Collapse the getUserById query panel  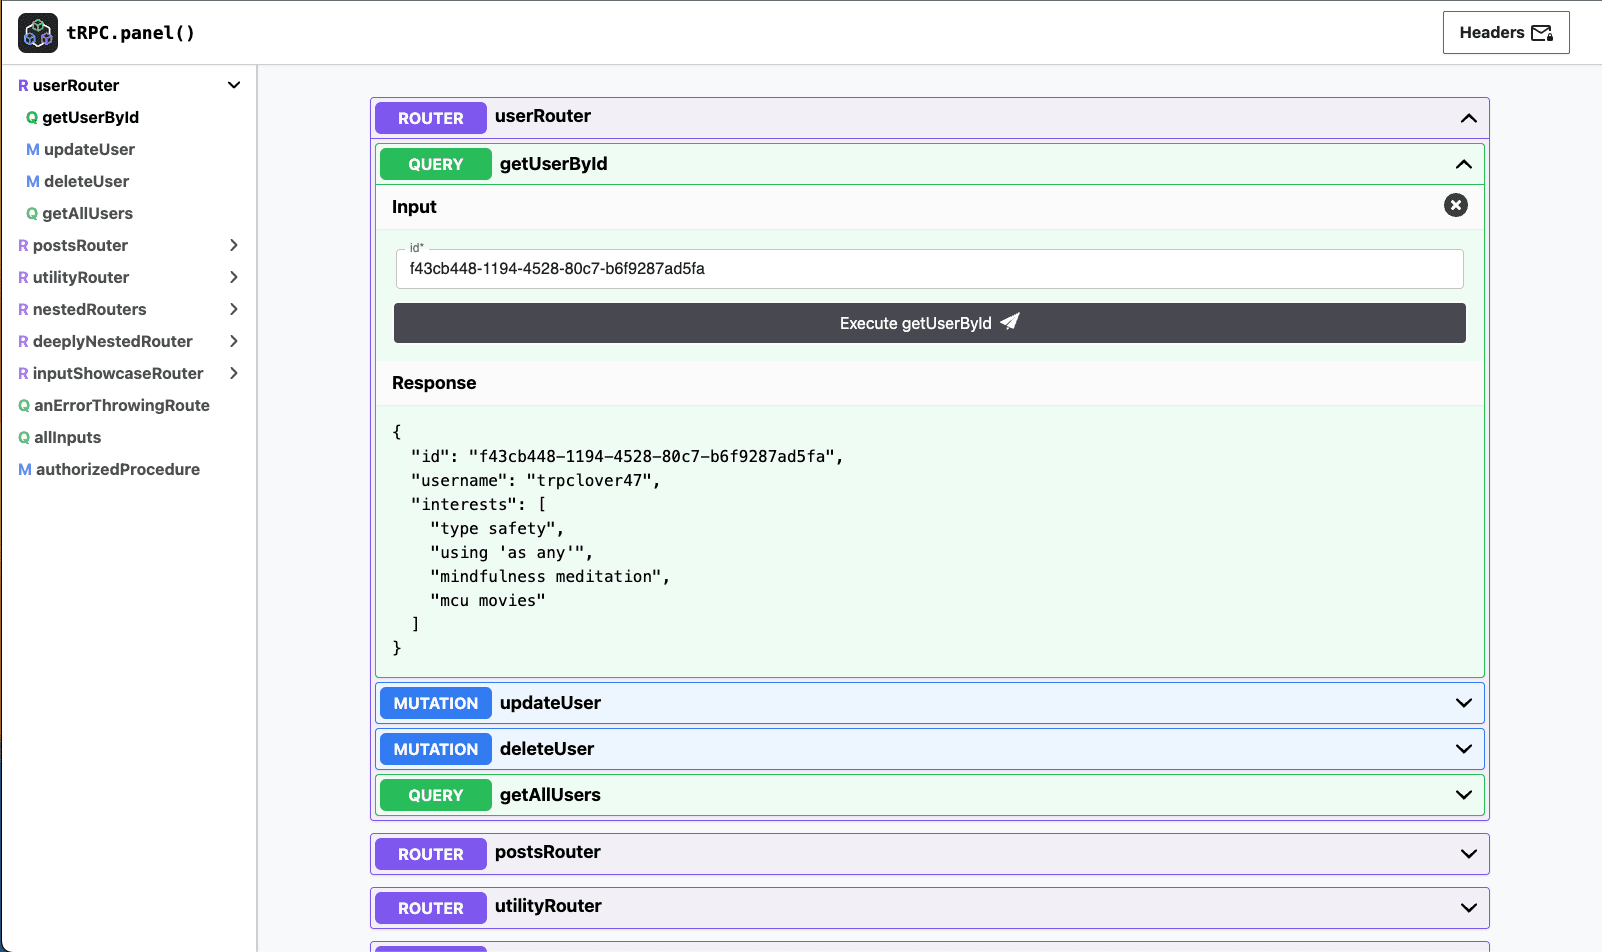pos(1464,164)
